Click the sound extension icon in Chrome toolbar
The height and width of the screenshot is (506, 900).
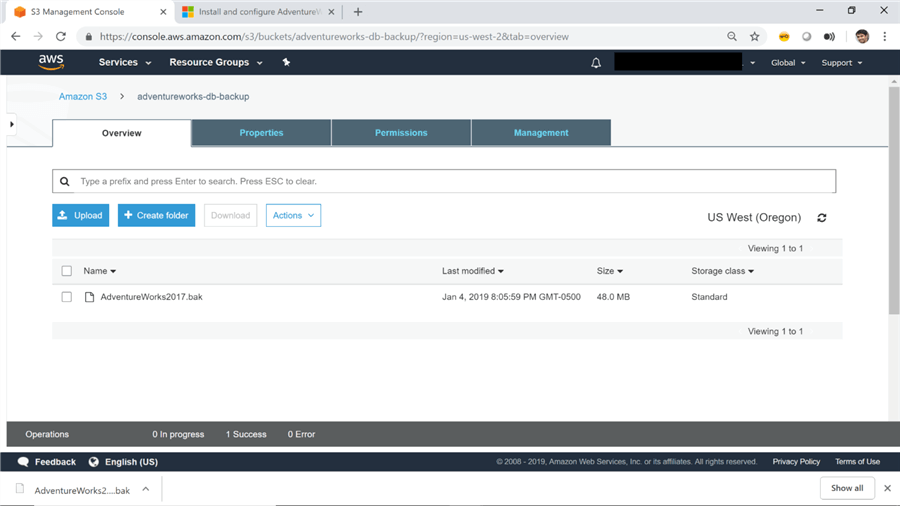[829, 36]
